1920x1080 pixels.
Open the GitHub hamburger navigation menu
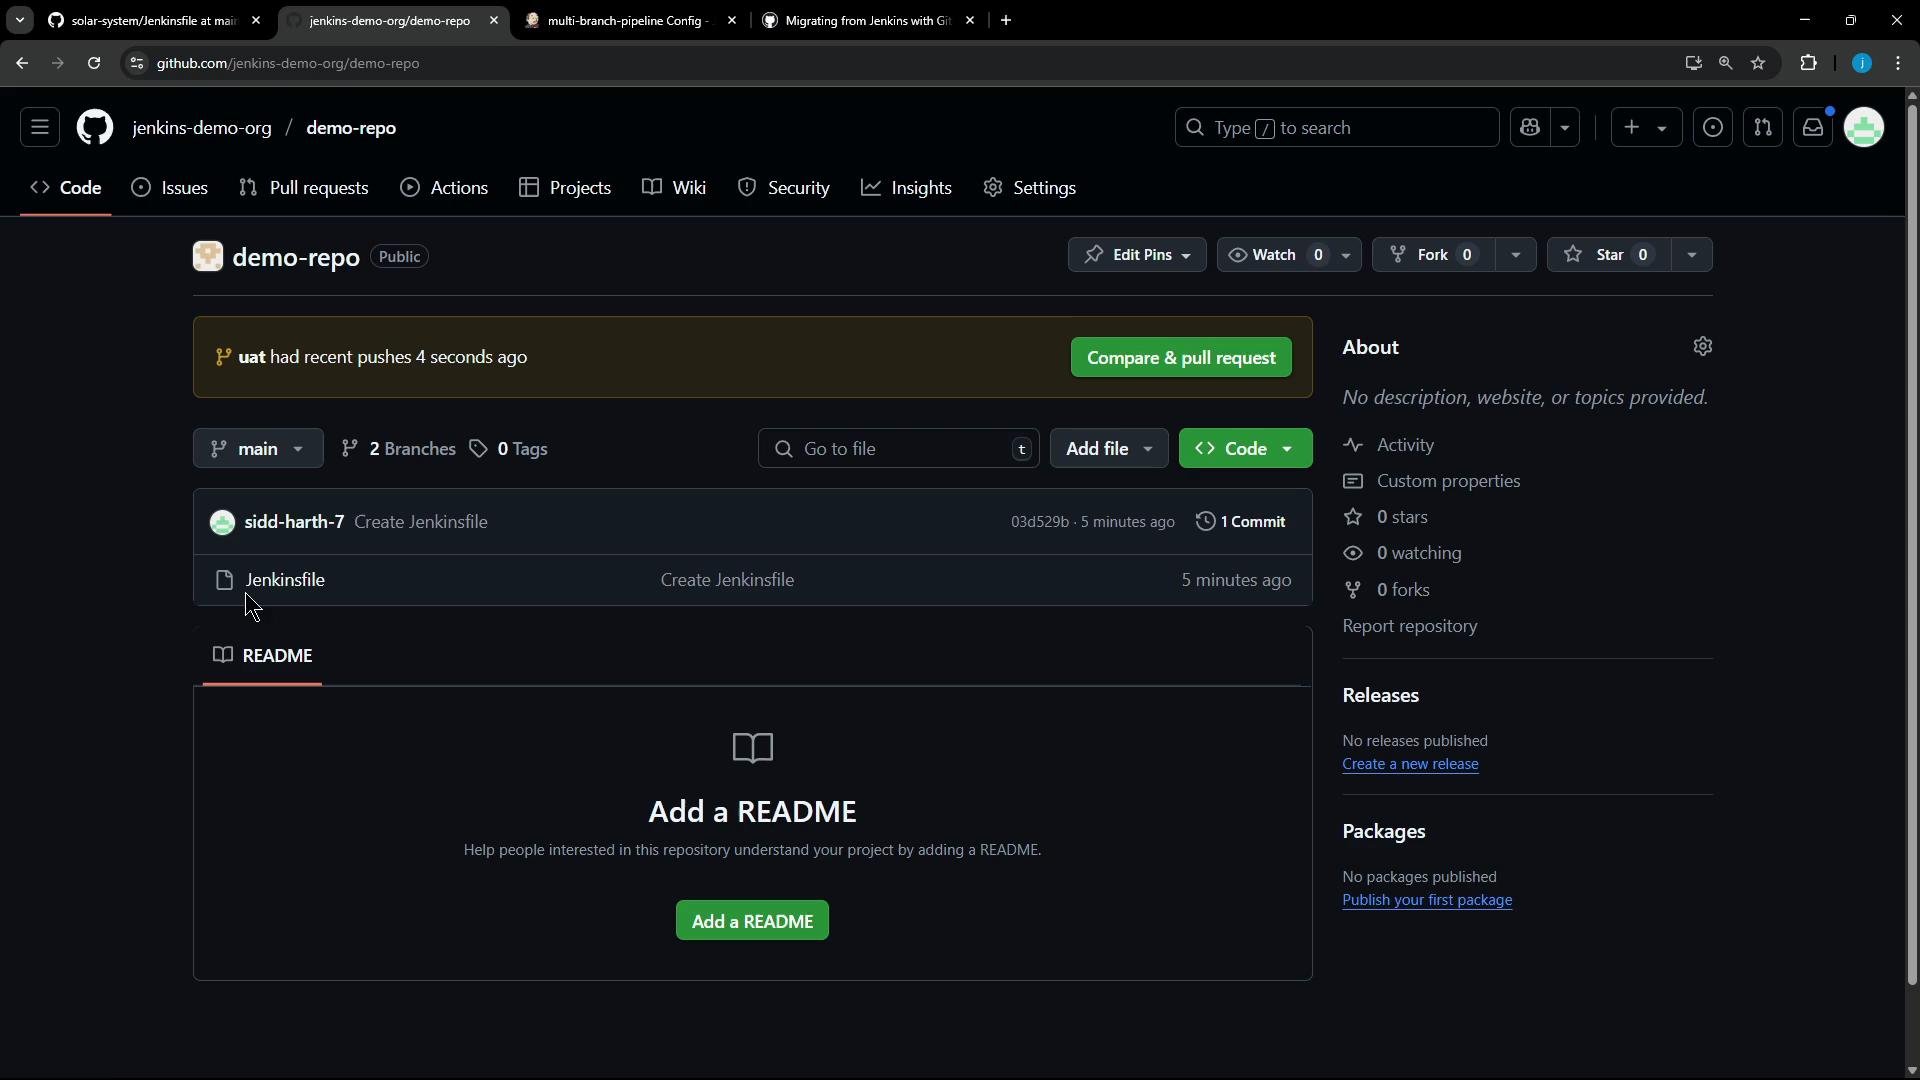click(x=40, y=128)
